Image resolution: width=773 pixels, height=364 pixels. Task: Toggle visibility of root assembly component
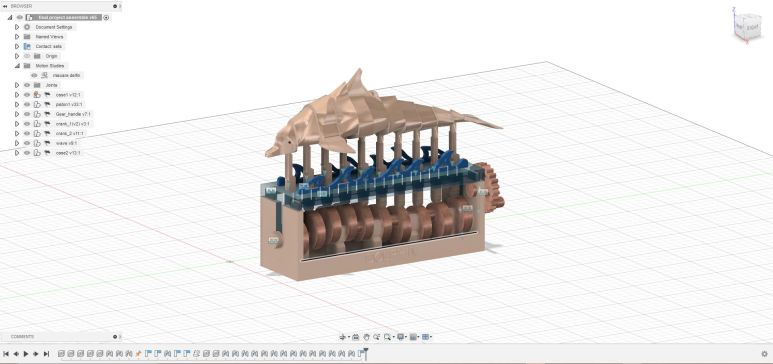[20, 17]
